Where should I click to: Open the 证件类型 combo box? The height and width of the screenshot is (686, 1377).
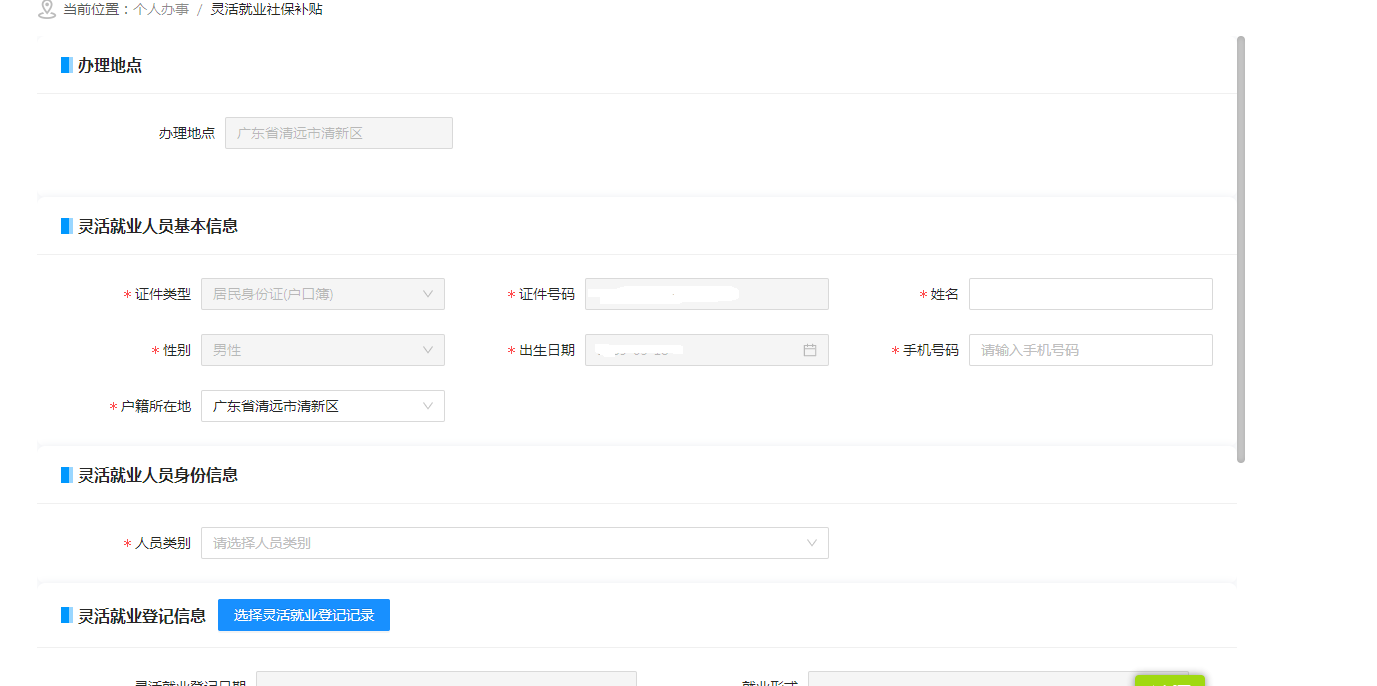322,293
